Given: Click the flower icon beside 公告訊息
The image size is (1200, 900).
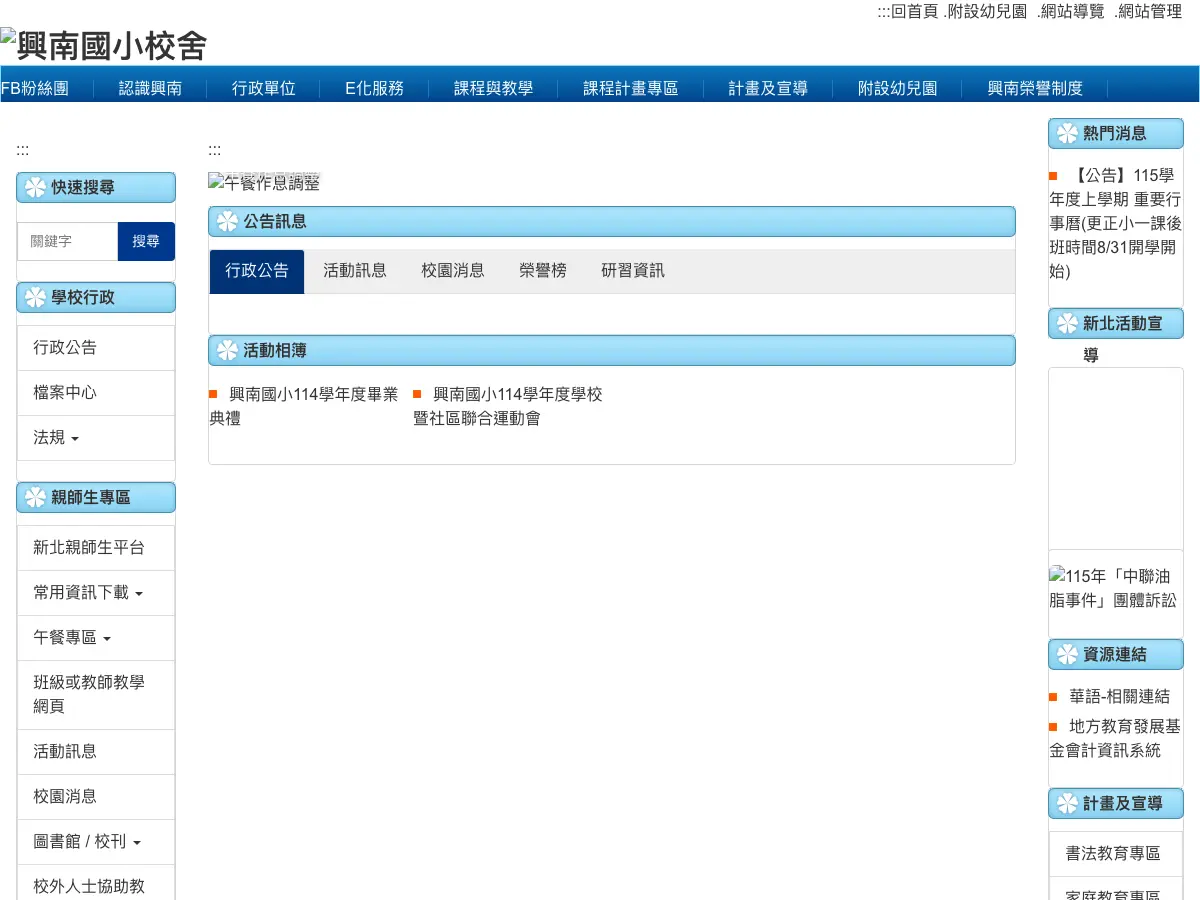Looking at the screenshot, I should coord(227,221).
